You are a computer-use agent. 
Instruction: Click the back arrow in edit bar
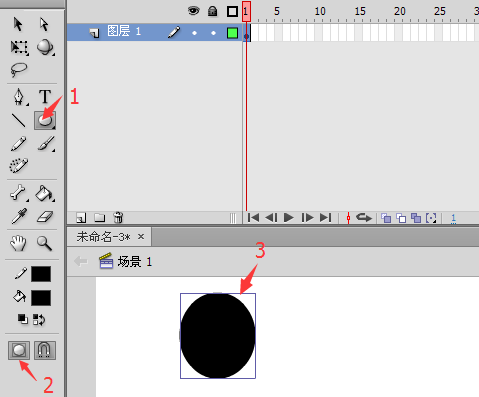pos(81,261)
